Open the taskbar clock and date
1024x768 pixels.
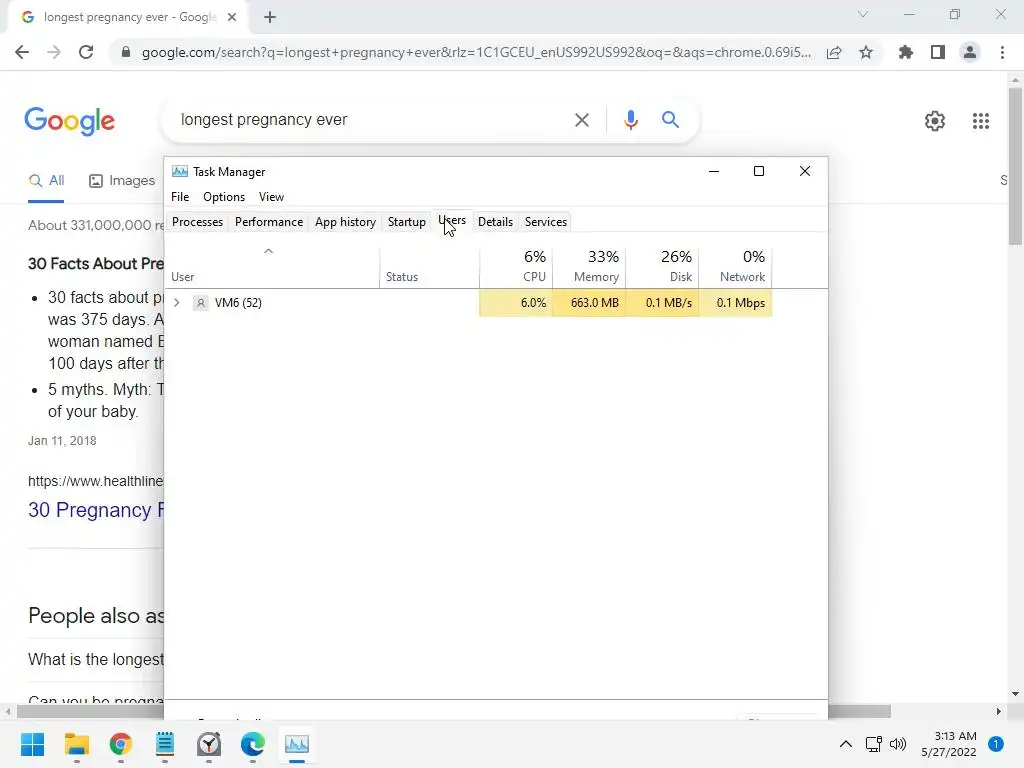click(949, 744)
